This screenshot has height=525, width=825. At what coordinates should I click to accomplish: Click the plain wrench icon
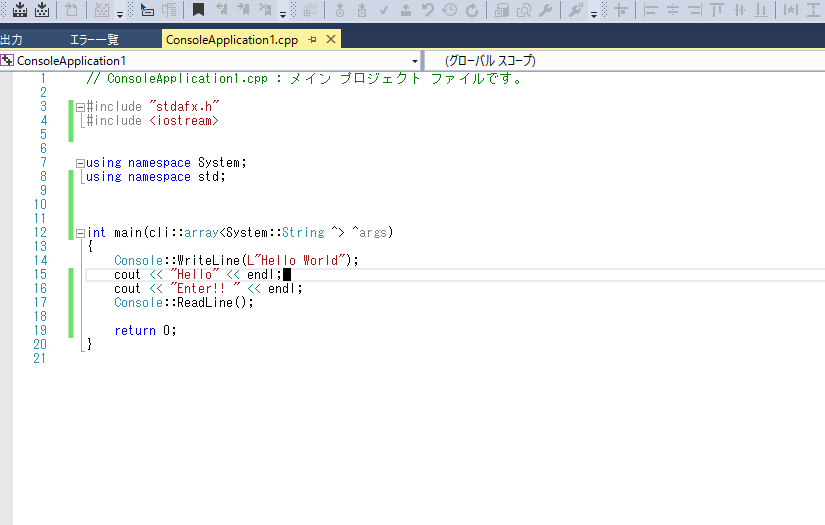(x=546, y=10)
